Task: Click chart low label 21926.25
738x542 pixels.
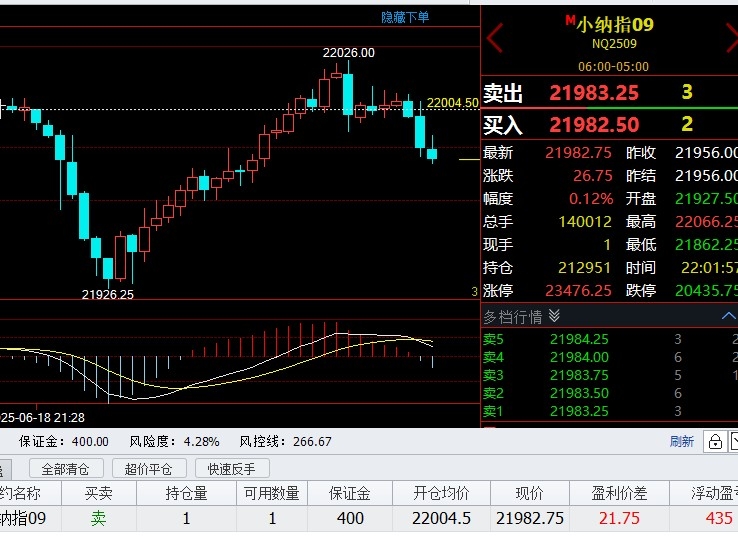Action: pyautogui.click(x=107, y=295)
